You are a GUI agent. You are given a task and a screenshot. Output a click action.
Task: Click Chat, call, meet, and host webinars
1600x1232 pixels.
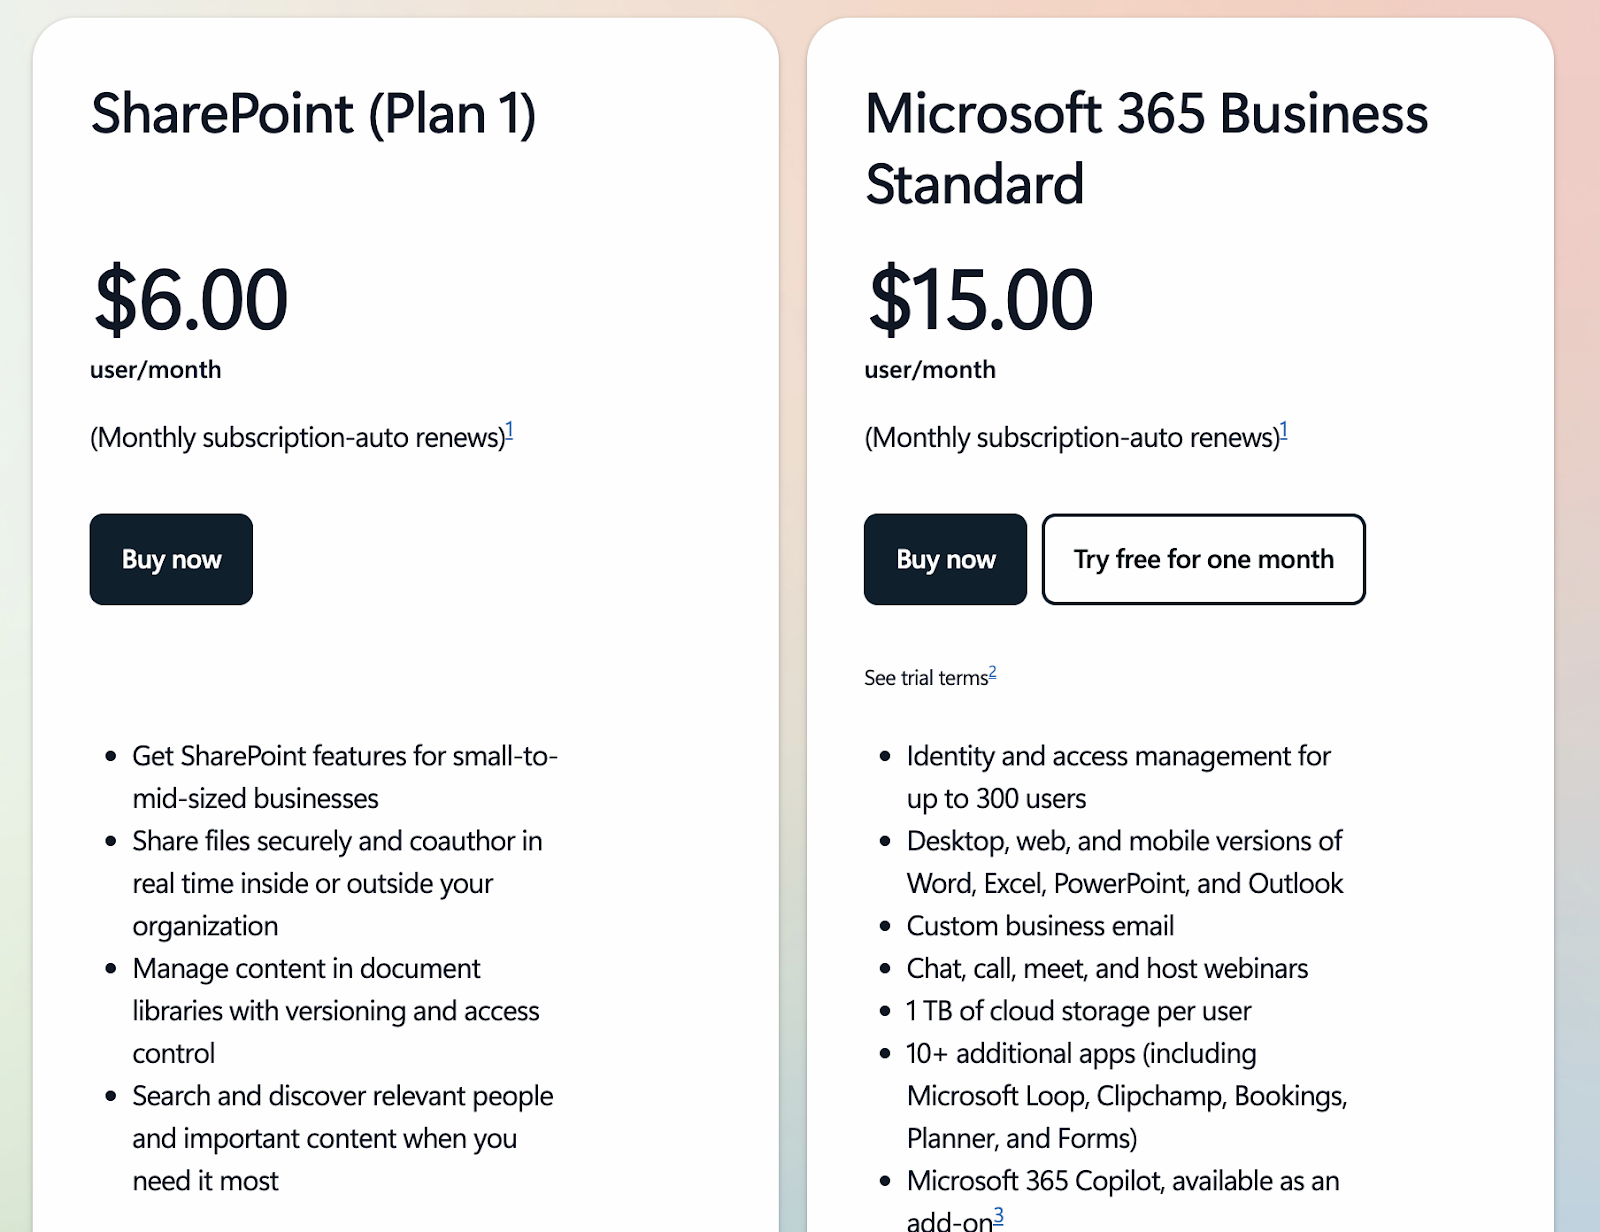[1107, 968]
